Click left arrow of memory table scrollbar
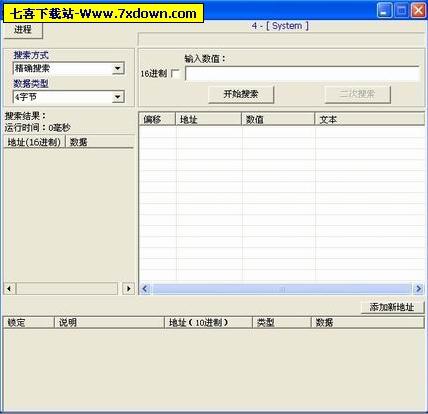Image resolution: width=428 pixels, height=414 pixels. point(145,289)
